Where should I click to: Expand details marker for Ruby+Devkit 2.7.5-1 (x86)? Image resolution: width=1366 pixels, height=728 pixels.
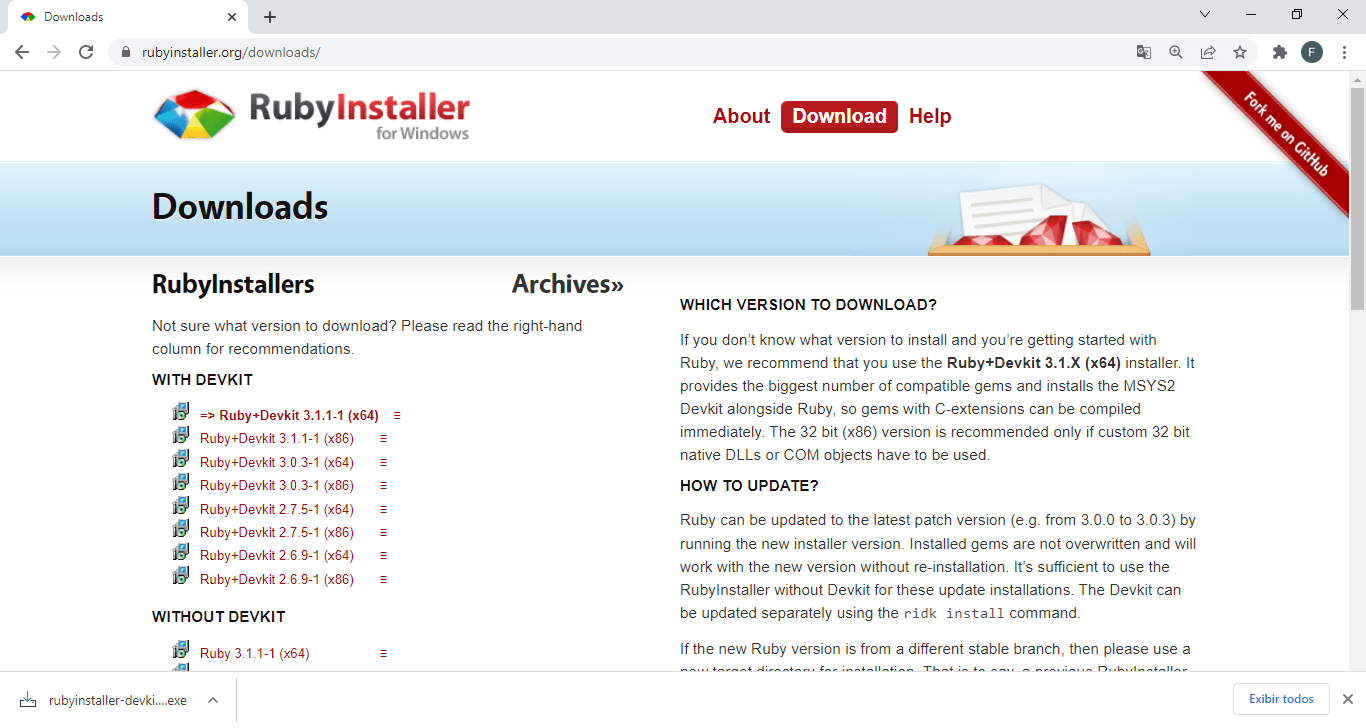point(383,533)
